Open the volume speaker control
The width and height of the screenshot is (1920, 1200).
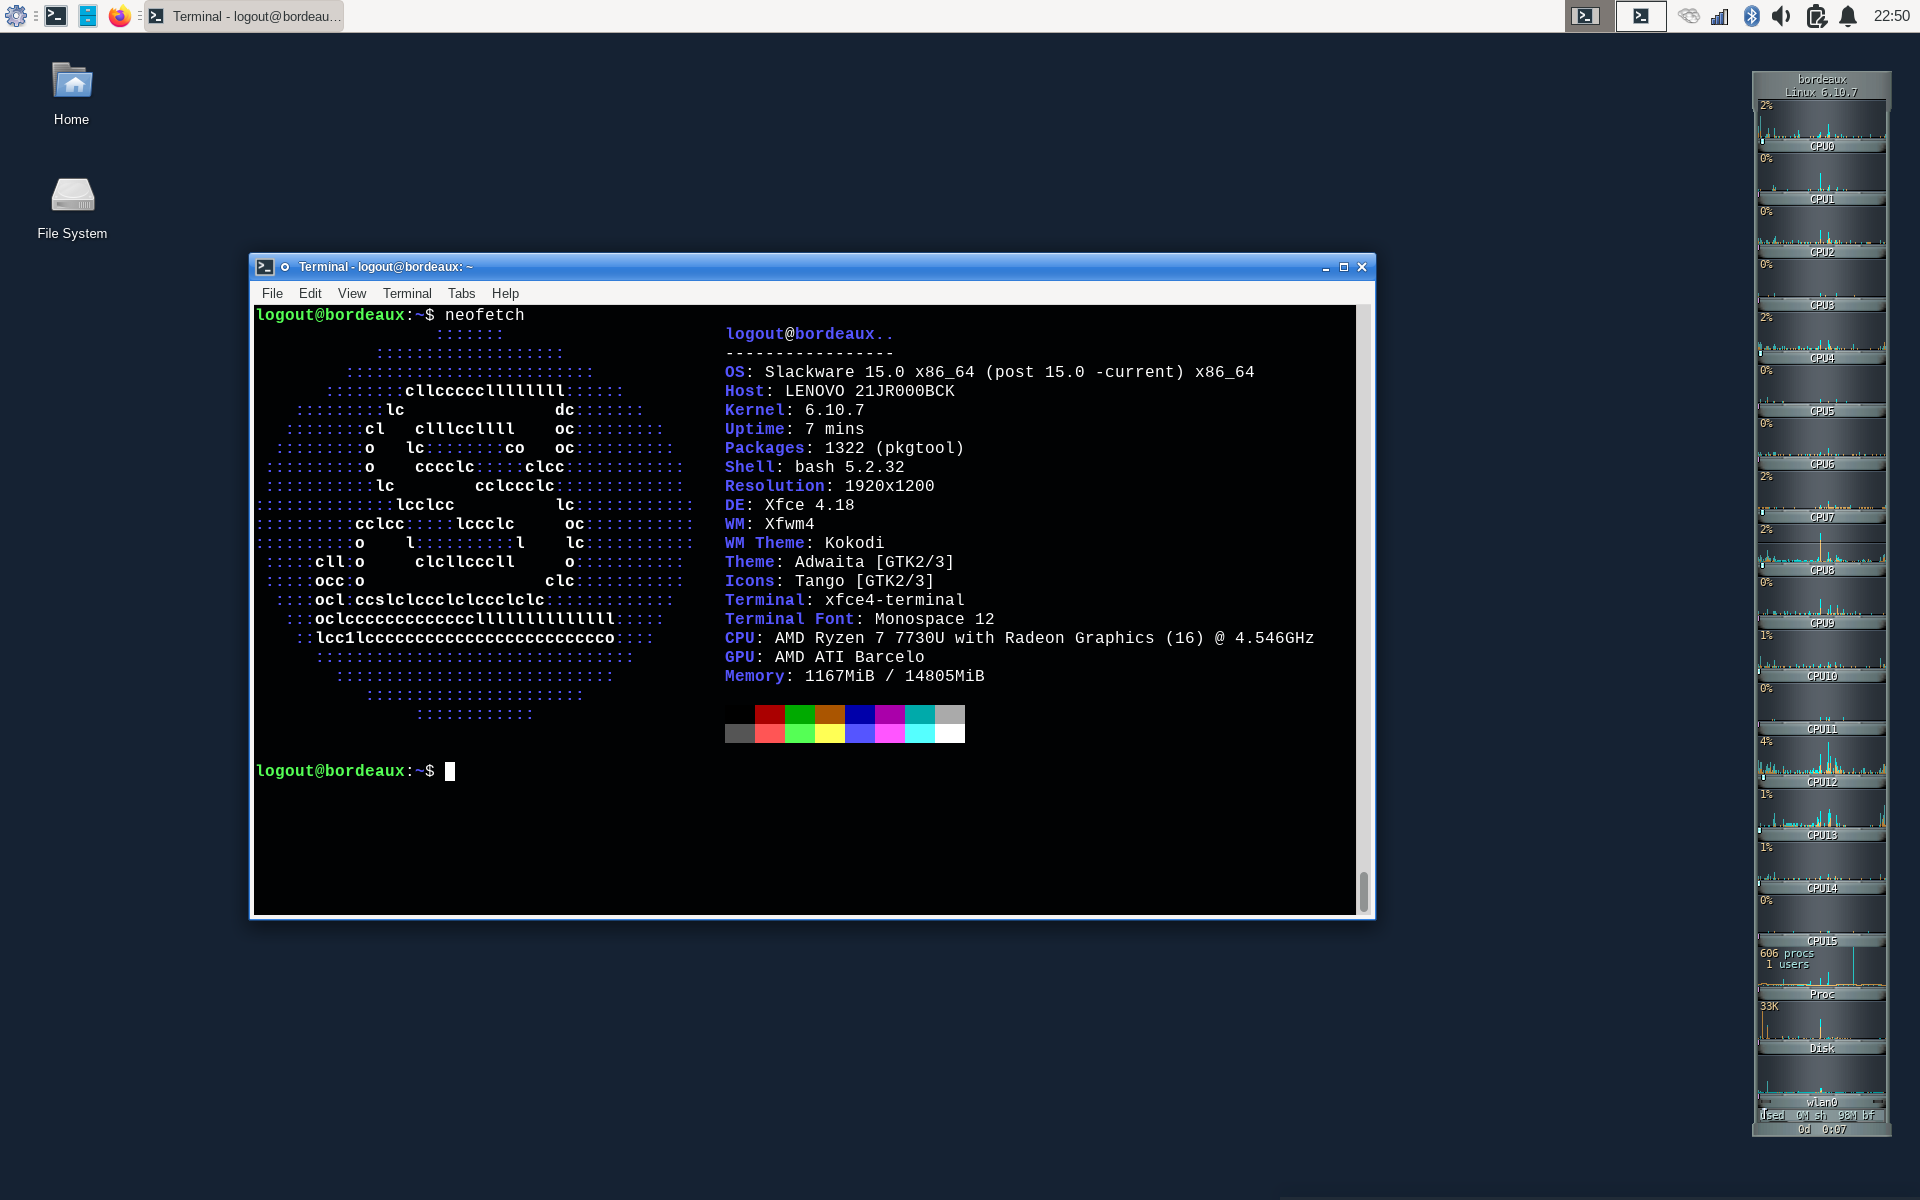pos(1782,16)
